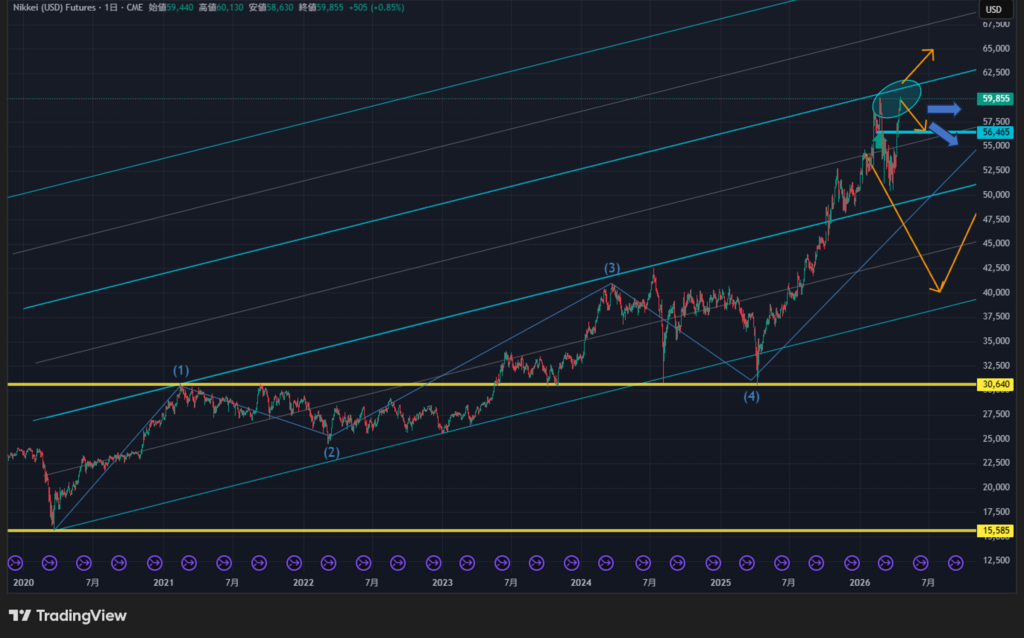Click the Nikkei (USD) Futures symbol title

(50, 8)
